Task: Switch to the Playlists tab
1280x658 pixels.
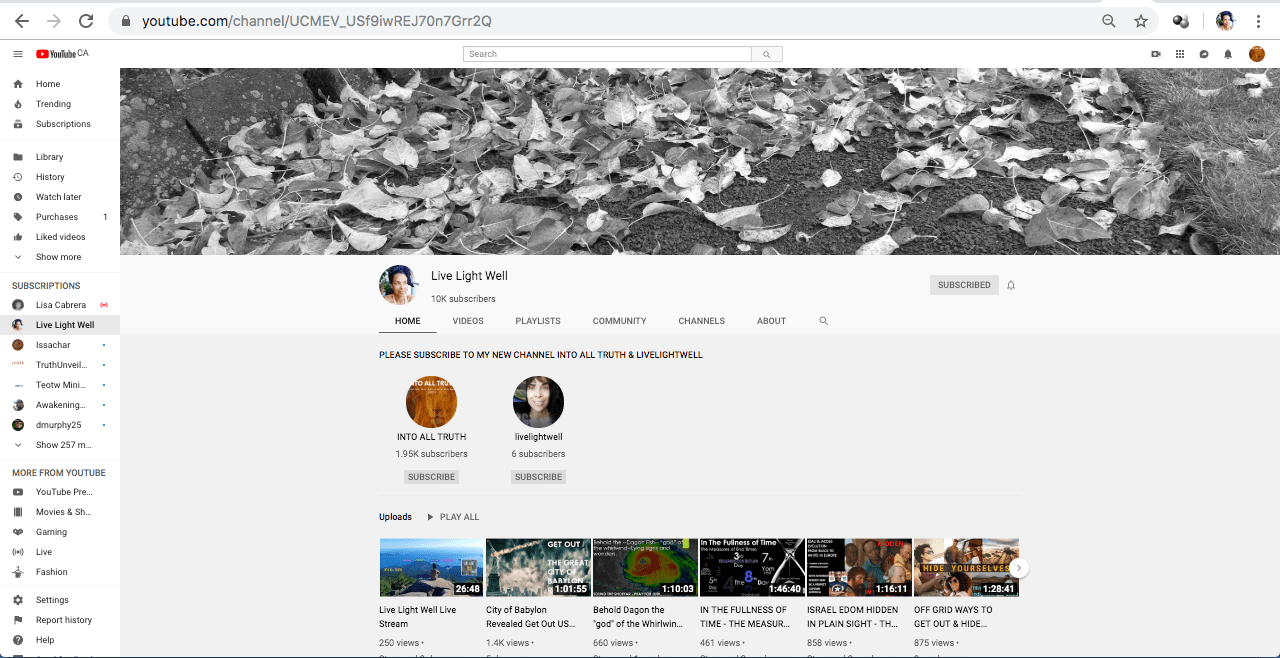Action: (x=538, y=321)
